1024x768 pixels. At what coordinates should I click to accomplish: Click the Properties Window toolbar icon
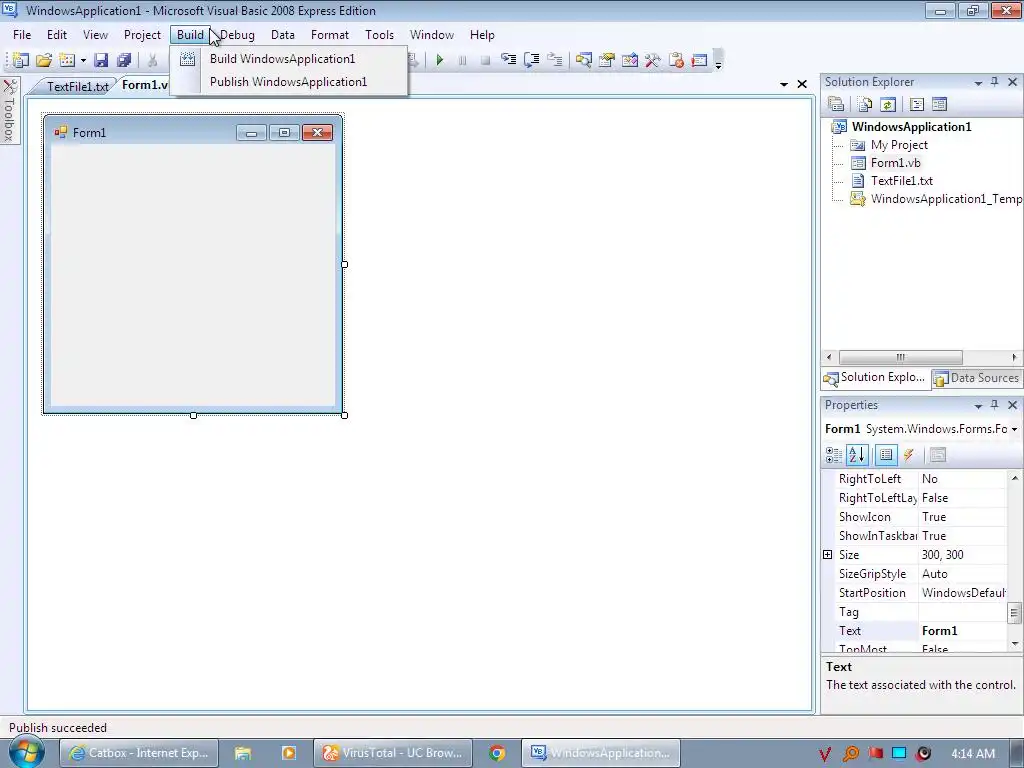tap(607, 60)
